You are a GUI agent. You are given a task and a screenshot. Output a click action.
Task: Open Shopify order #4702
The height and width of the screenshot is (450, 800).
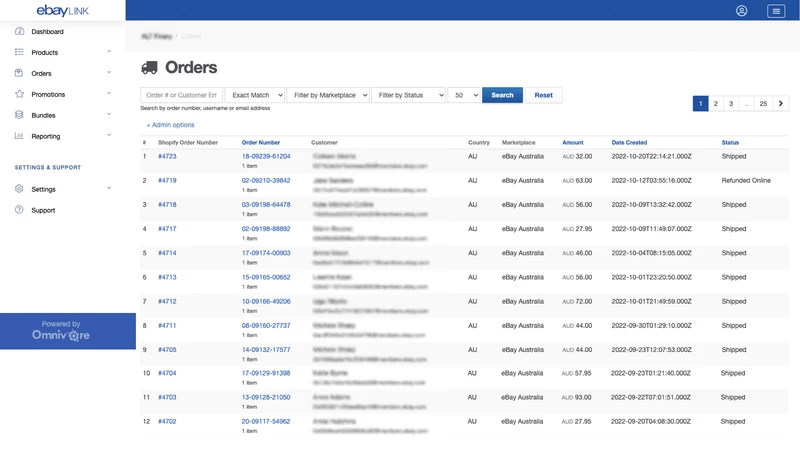pos(167,421)
